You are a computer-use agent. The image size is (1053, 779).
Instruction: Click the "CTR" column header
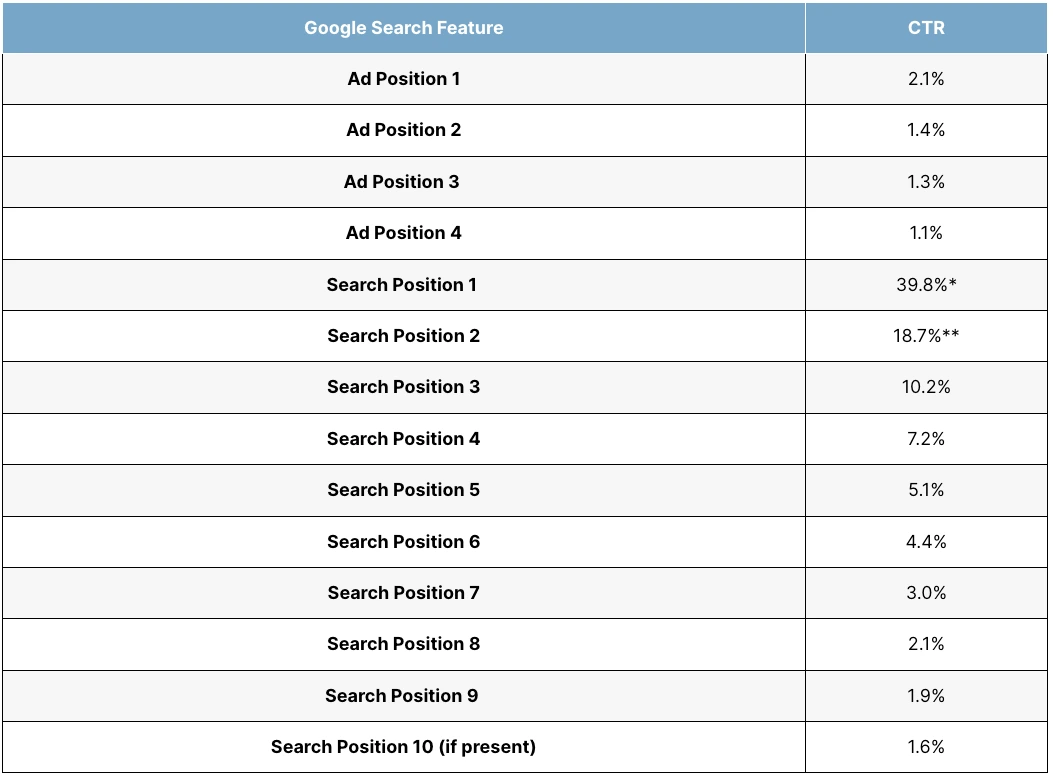click(925, 28)
